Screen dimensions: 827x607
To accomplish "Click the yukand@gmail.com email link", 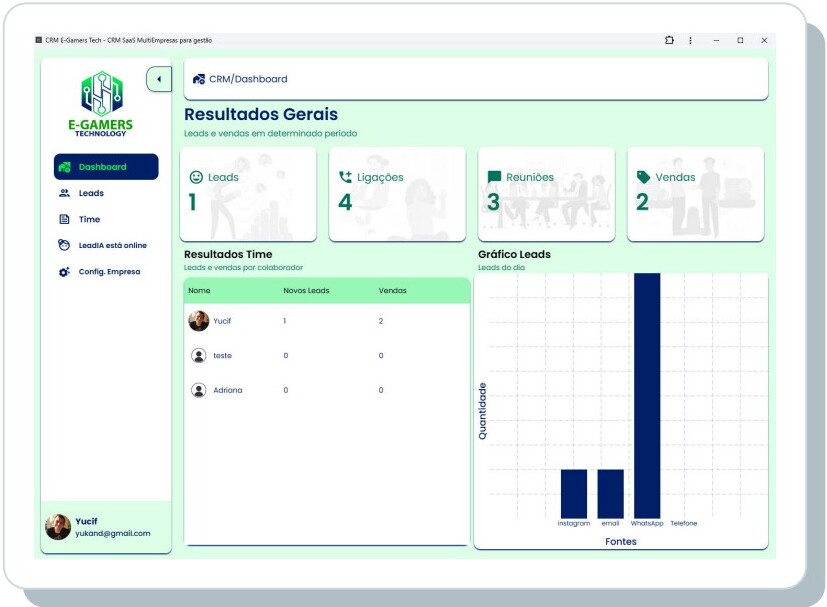I will (x=112, y=533).
